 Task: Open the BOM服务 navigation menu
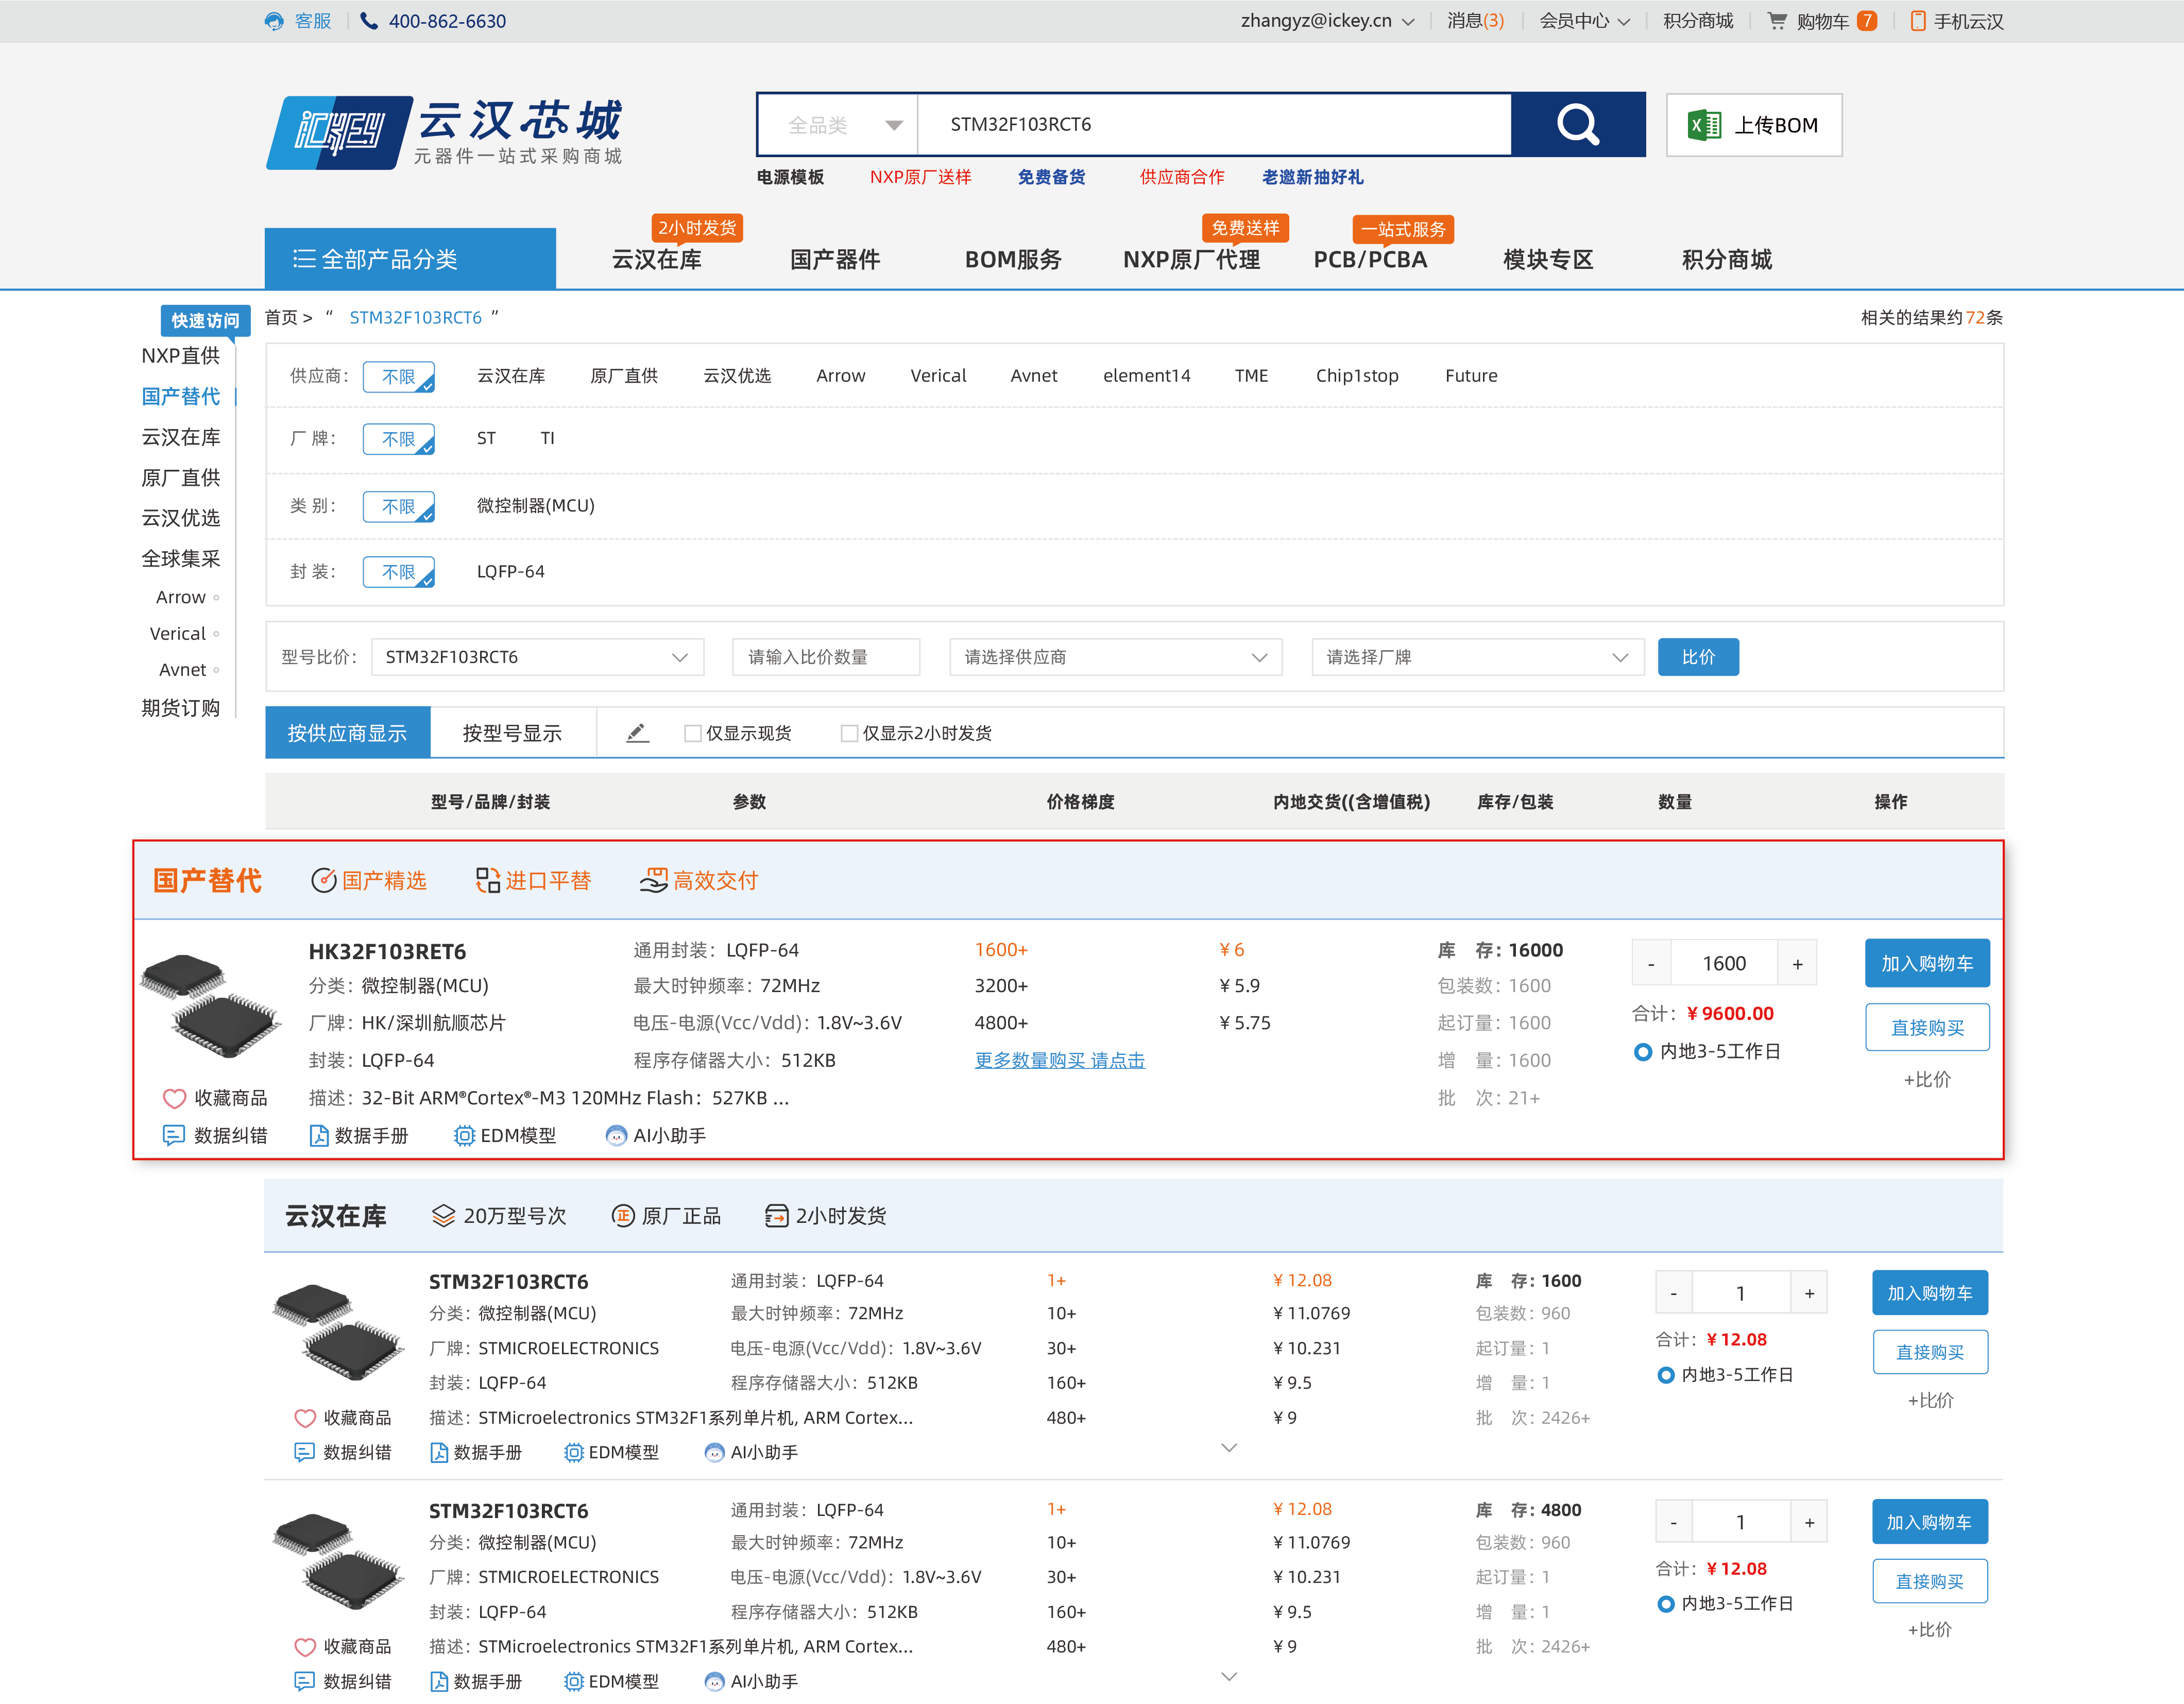(x=1012, y=260)
